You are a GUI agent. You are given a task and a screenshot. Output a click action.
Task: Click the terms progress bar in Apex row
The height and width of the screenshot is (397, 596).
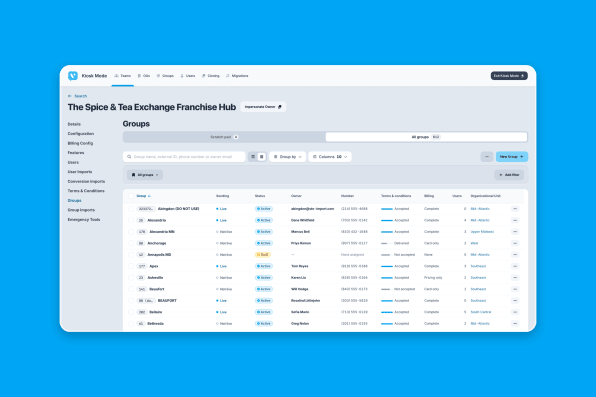click(387, 266)
